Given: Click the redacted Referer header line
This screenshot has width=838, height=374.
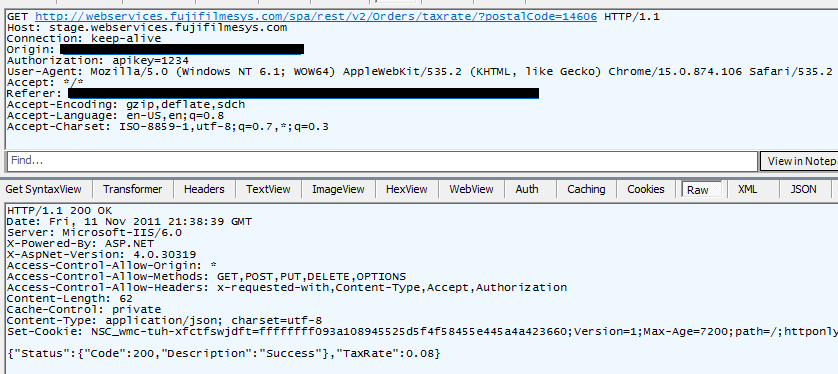Looking at the screenshot, I should (273, 94).
